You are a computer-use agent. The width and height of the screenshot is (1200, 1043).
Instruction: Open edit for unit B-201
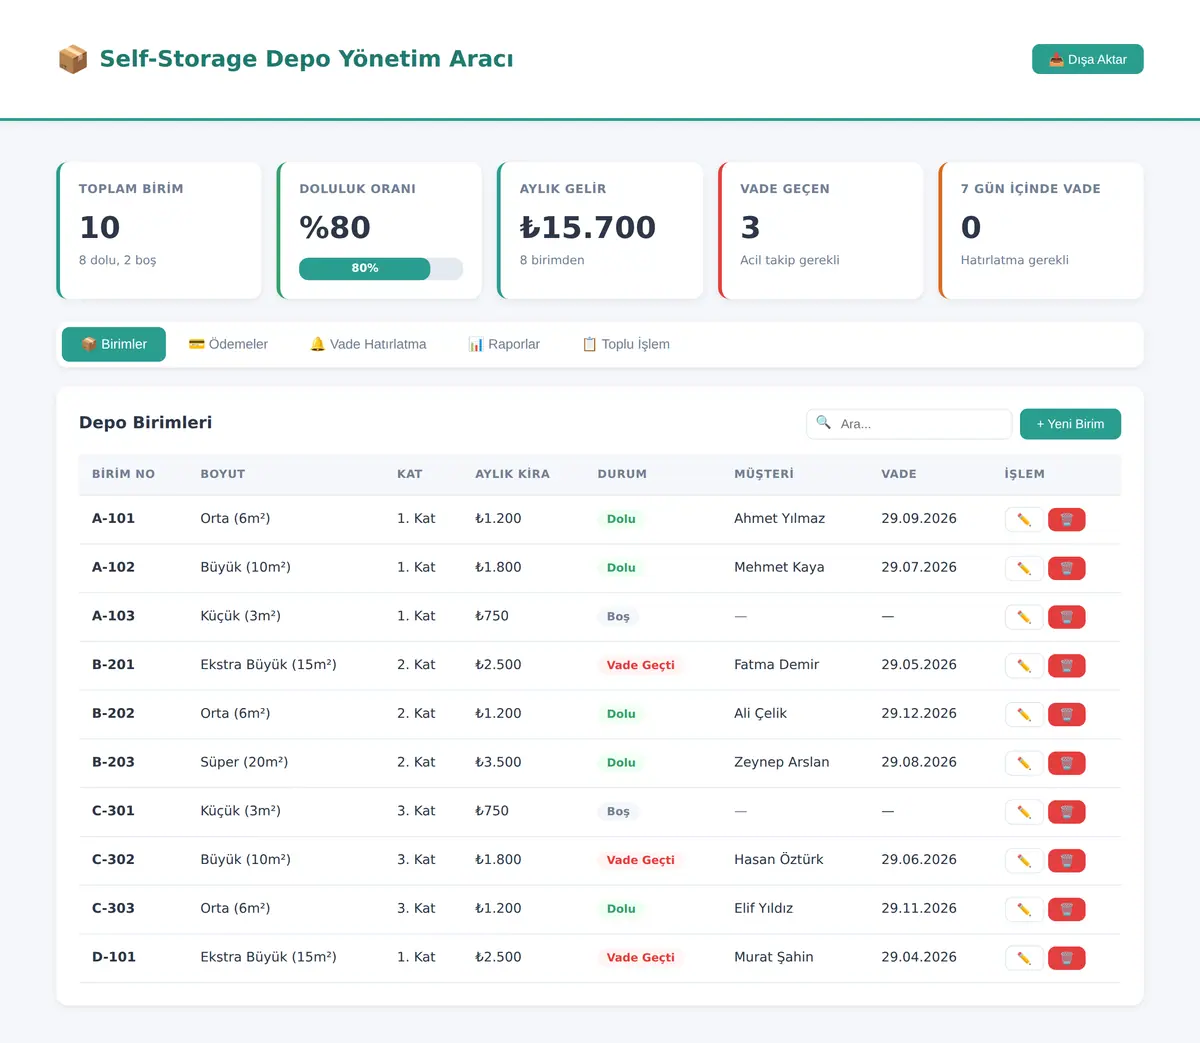(1024, 666)
